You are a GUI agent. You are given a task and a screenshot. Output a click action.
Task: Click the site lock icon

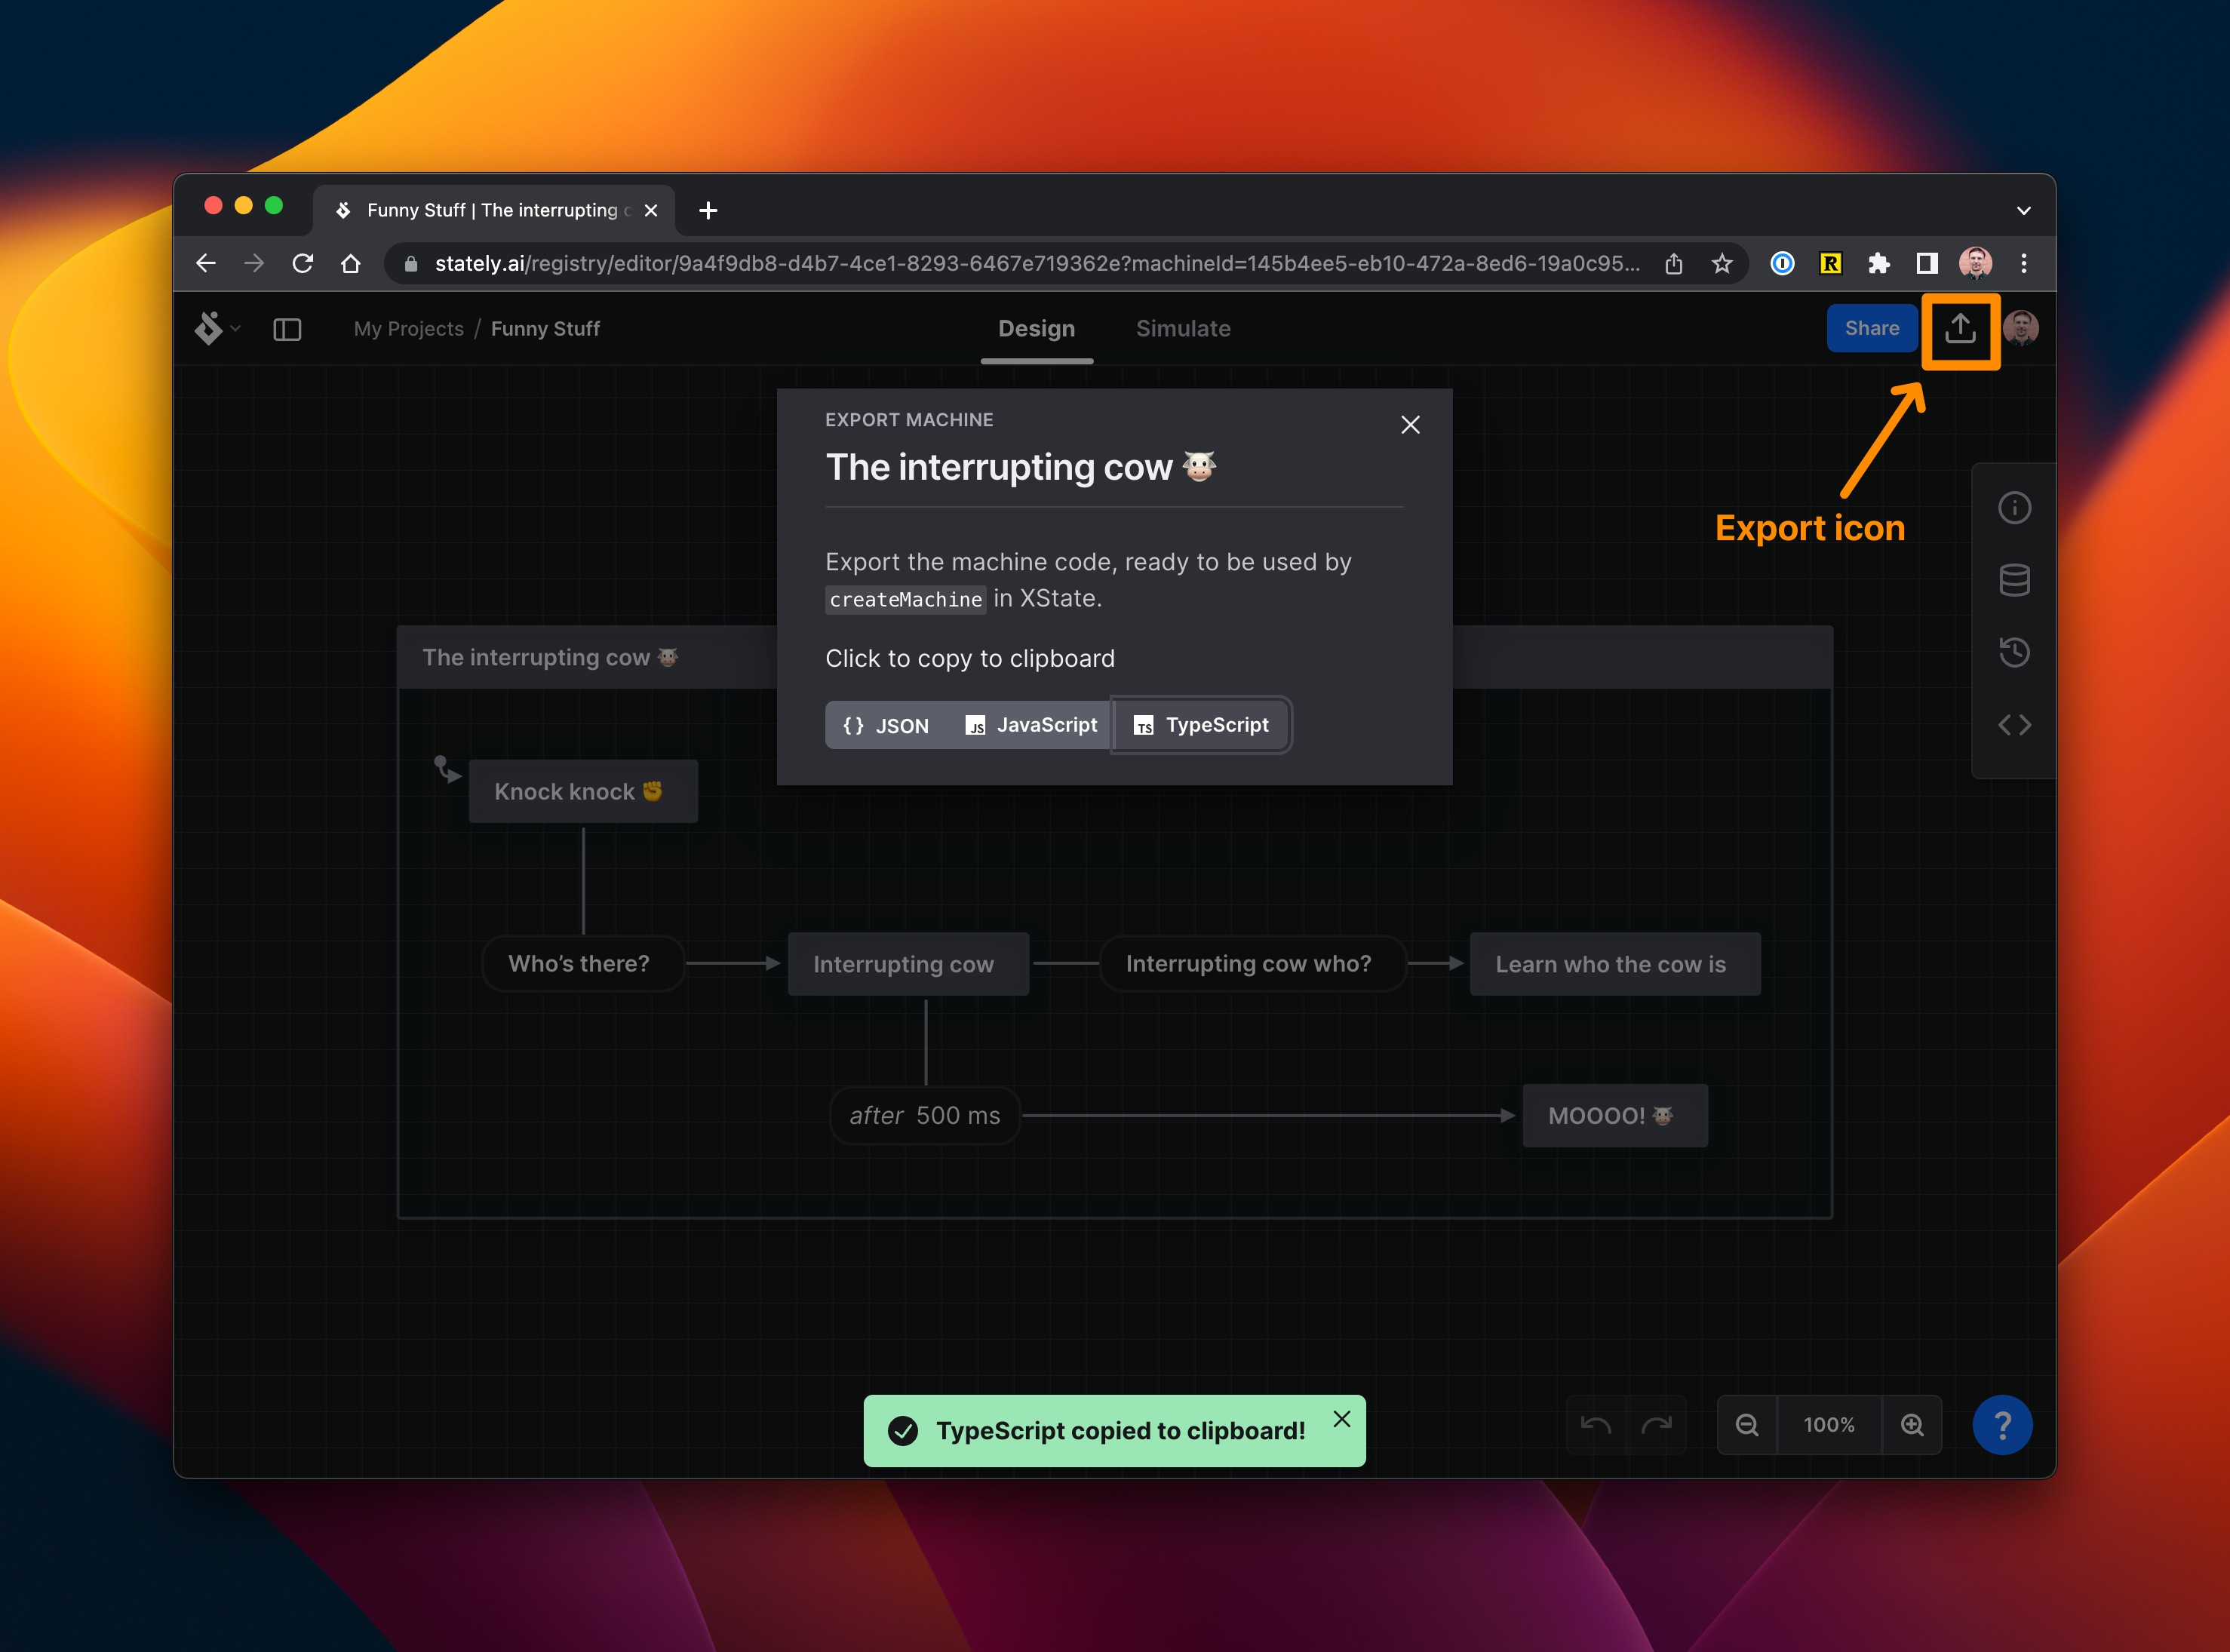pos(410,263)
